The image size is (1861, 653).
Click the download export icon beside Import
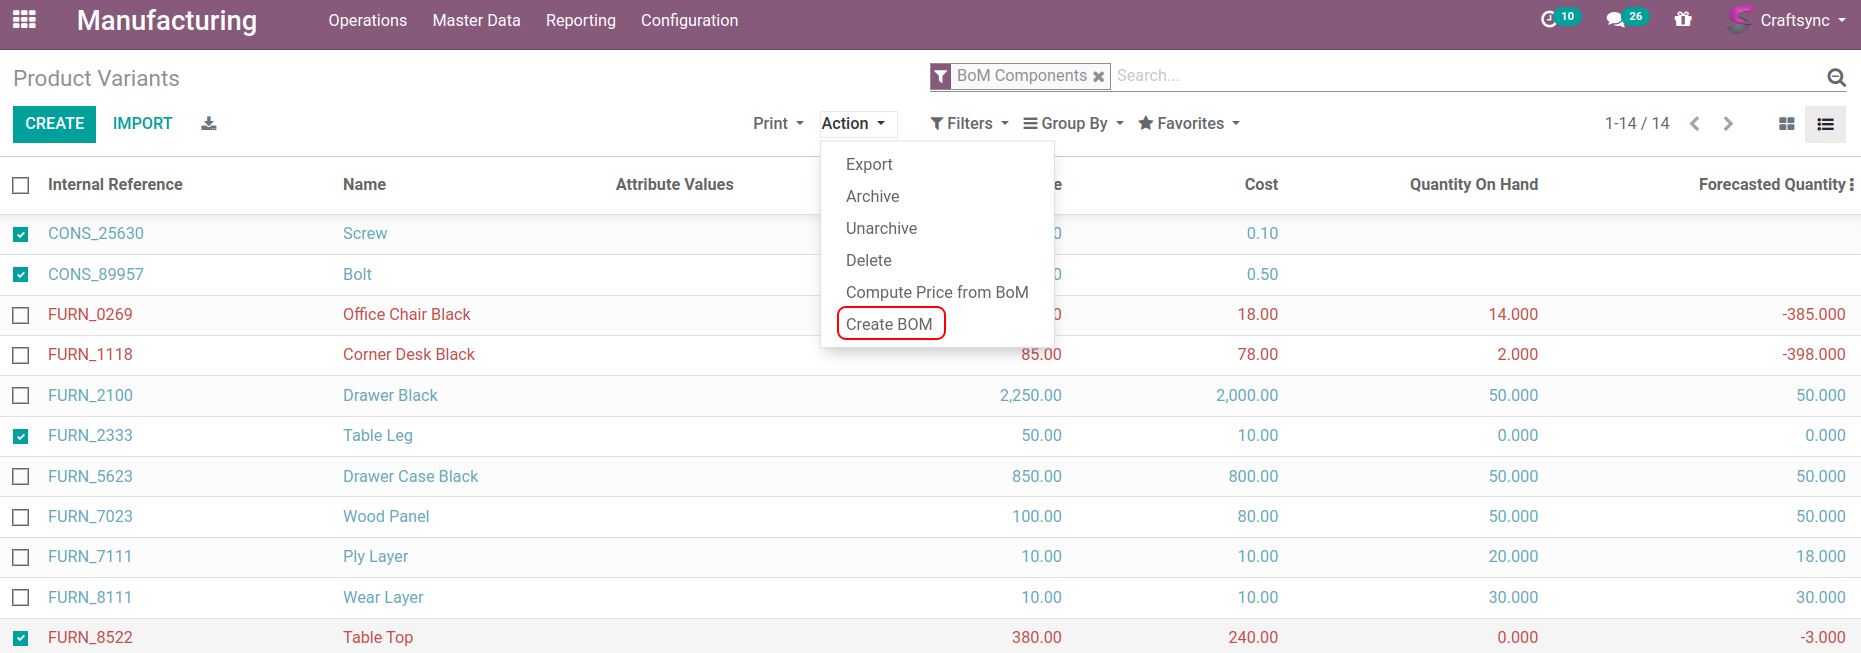(x=208, y=124)
